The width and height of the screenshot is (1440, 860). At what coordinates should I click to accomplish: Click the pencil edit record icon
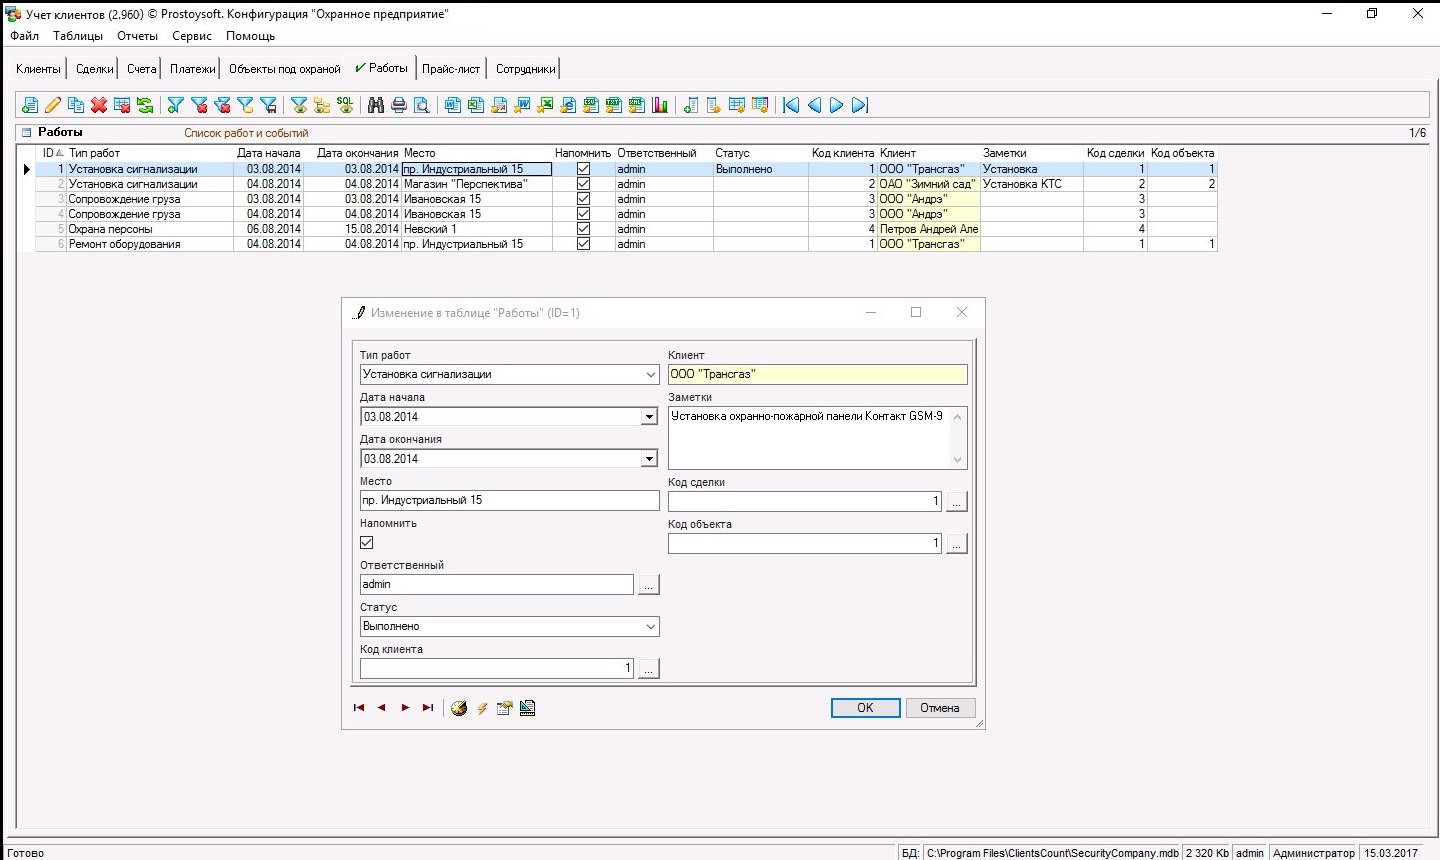[53, 105]
